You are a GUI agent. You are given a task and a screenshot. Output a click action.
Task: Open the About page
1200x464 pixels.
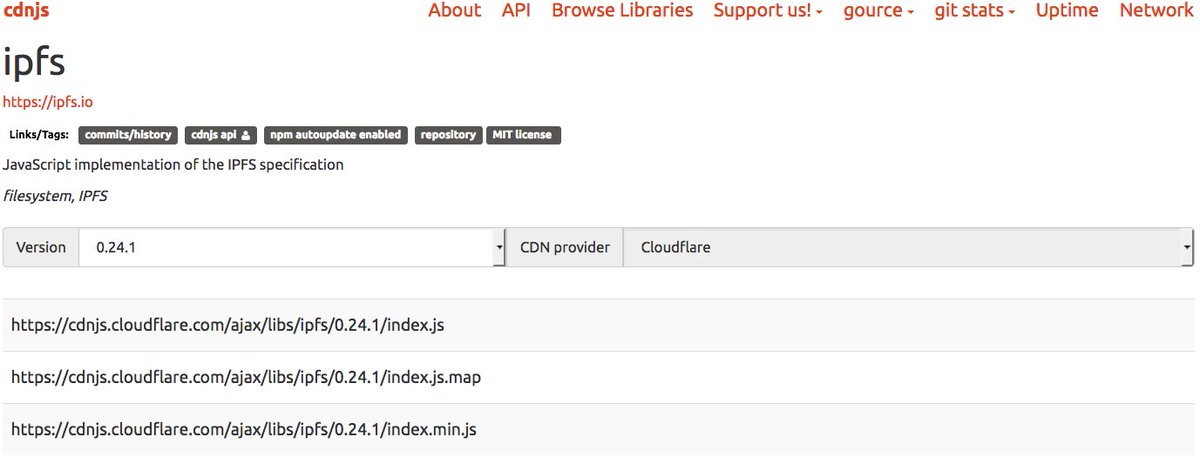(454, 10)
